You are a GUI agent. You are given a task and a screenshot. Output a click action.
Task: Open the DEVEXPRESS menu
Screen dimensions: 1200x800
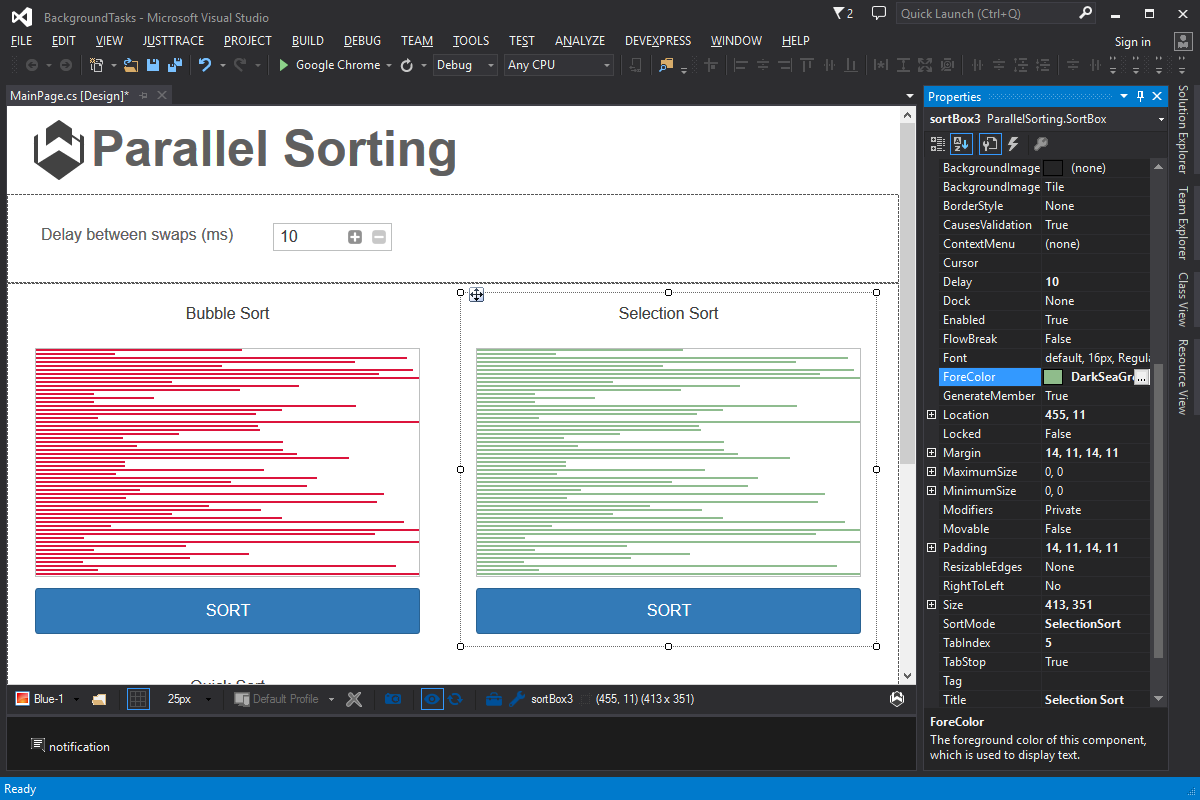[658, 41]
